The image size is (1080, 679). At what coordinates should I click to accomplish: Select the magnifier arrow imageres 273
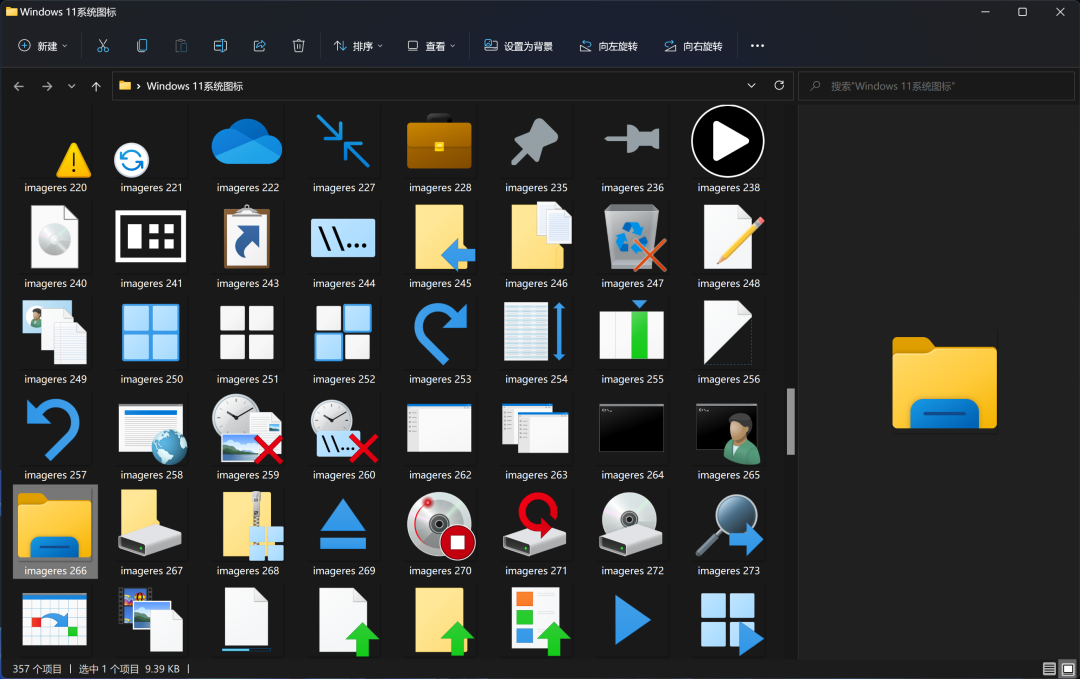pyautogui.click(x=728, y=534)
